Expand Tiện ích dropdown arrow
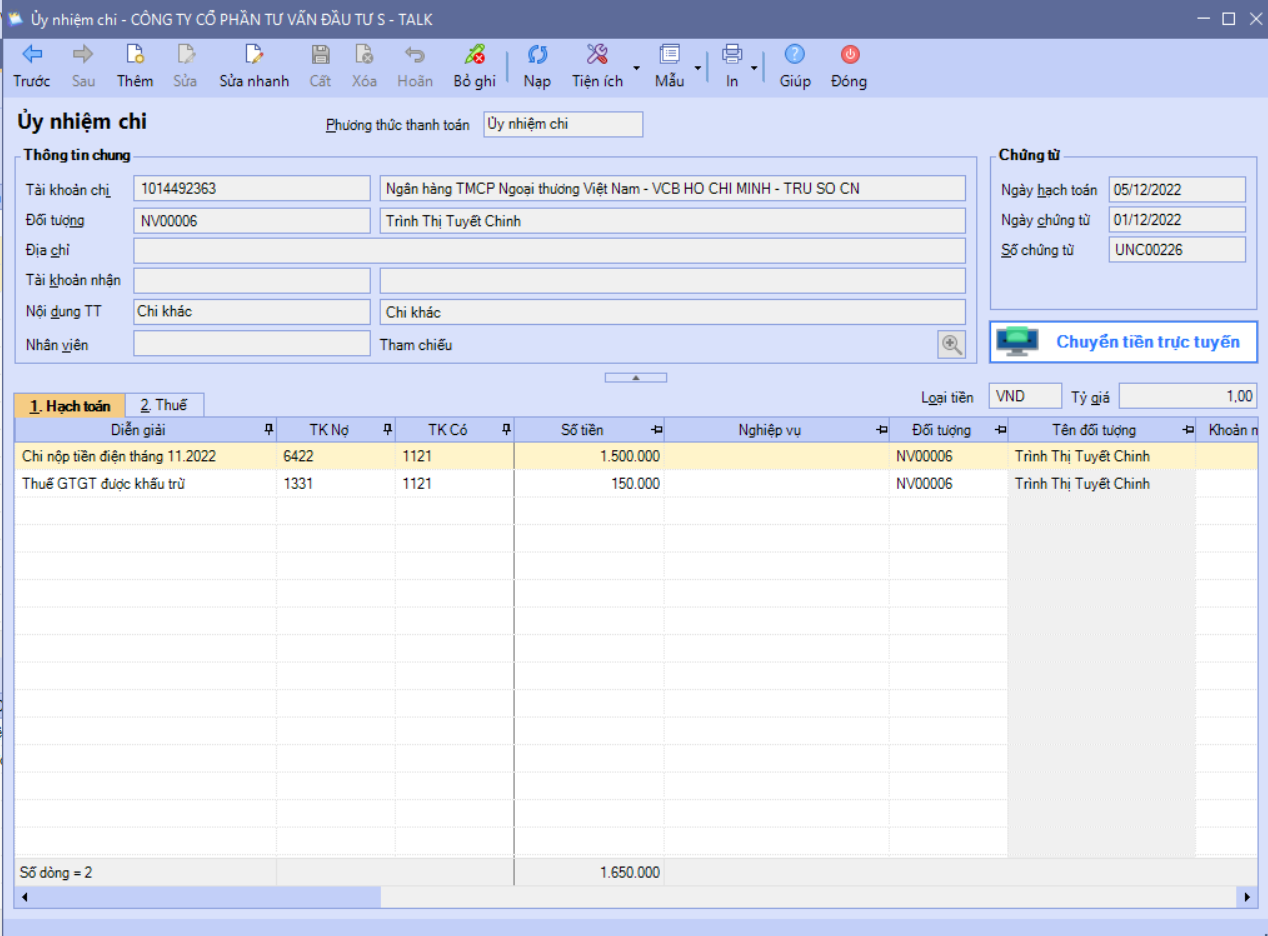Screen dimensions: 1268x936 point(636,67)
